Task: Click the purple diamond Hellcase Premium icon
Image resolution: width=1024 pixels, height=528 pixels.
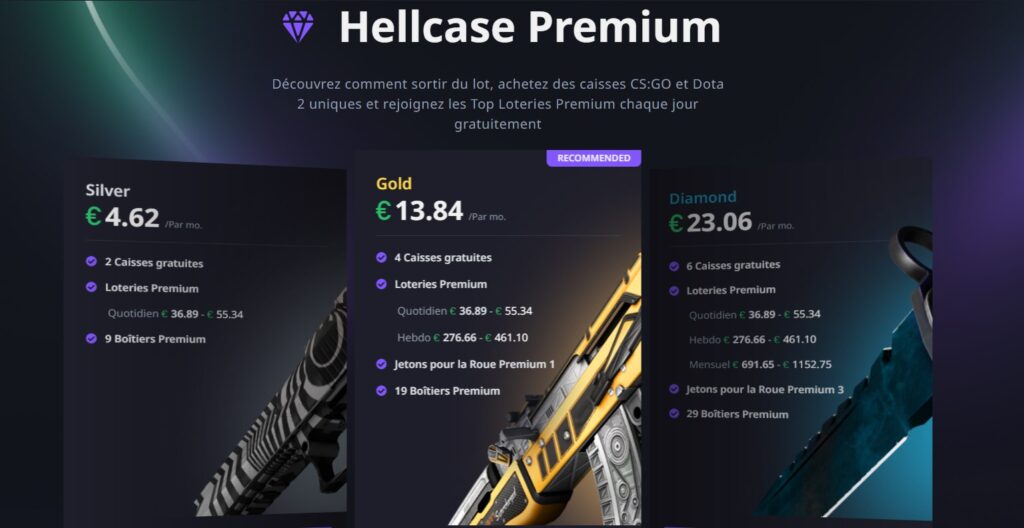Action: click(x=298, y=26)
